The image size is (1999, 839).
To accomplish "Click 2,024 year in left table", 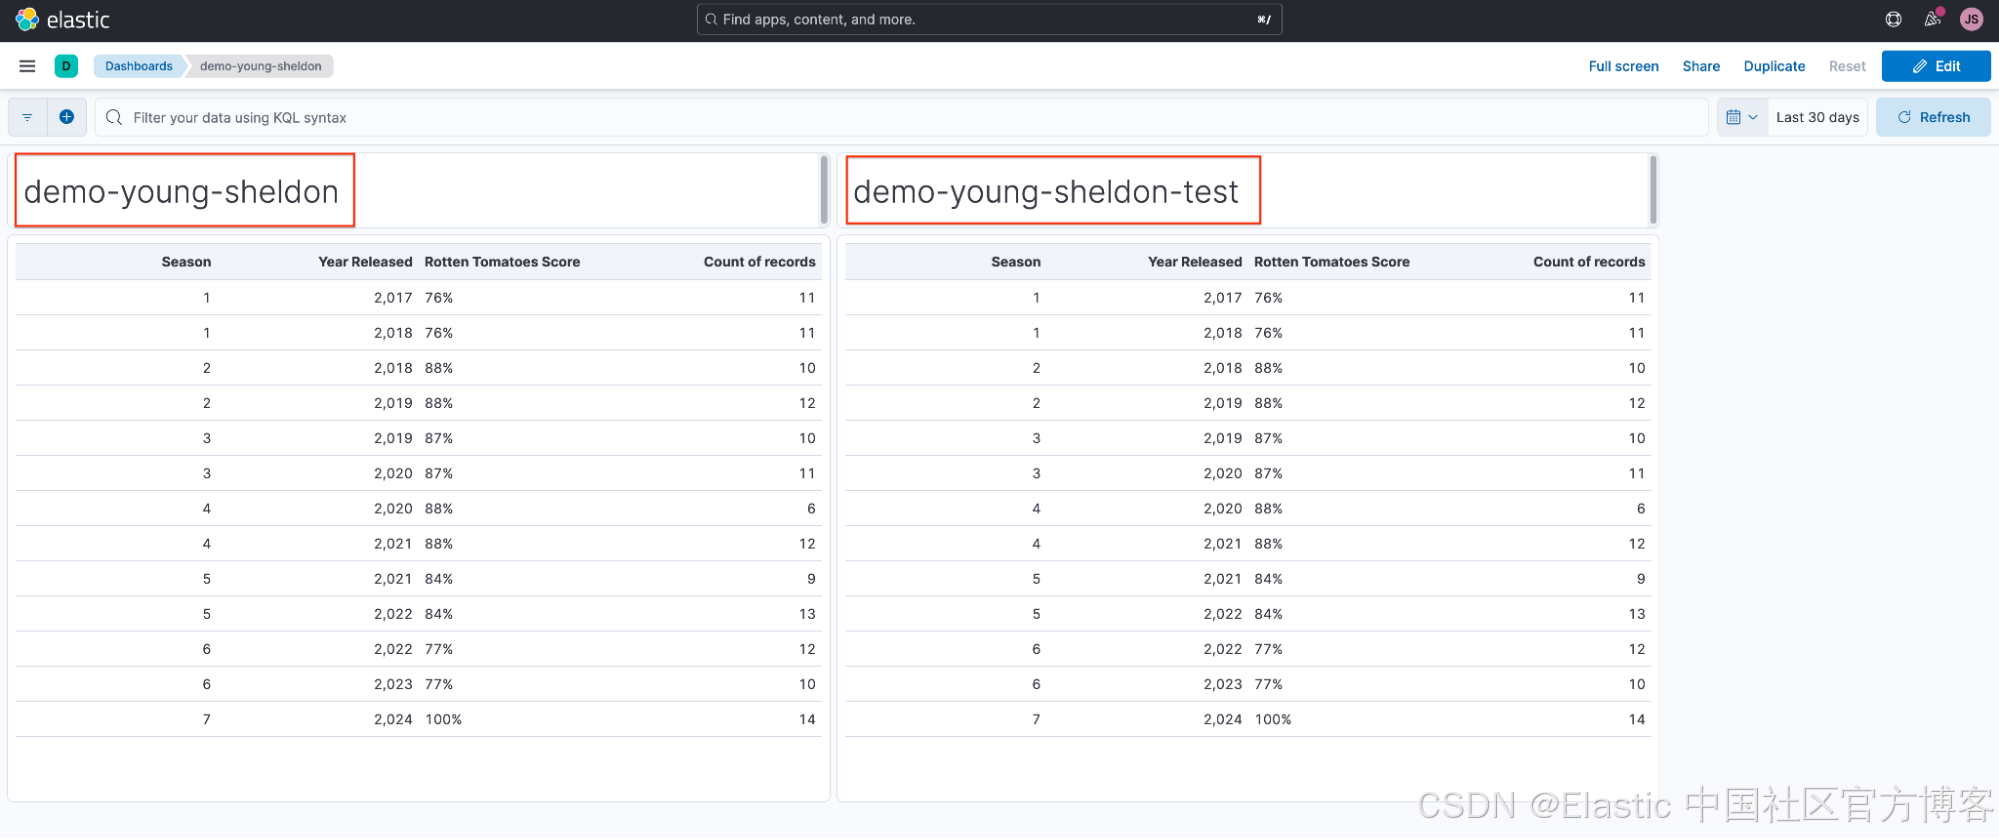I will (393, 719).
